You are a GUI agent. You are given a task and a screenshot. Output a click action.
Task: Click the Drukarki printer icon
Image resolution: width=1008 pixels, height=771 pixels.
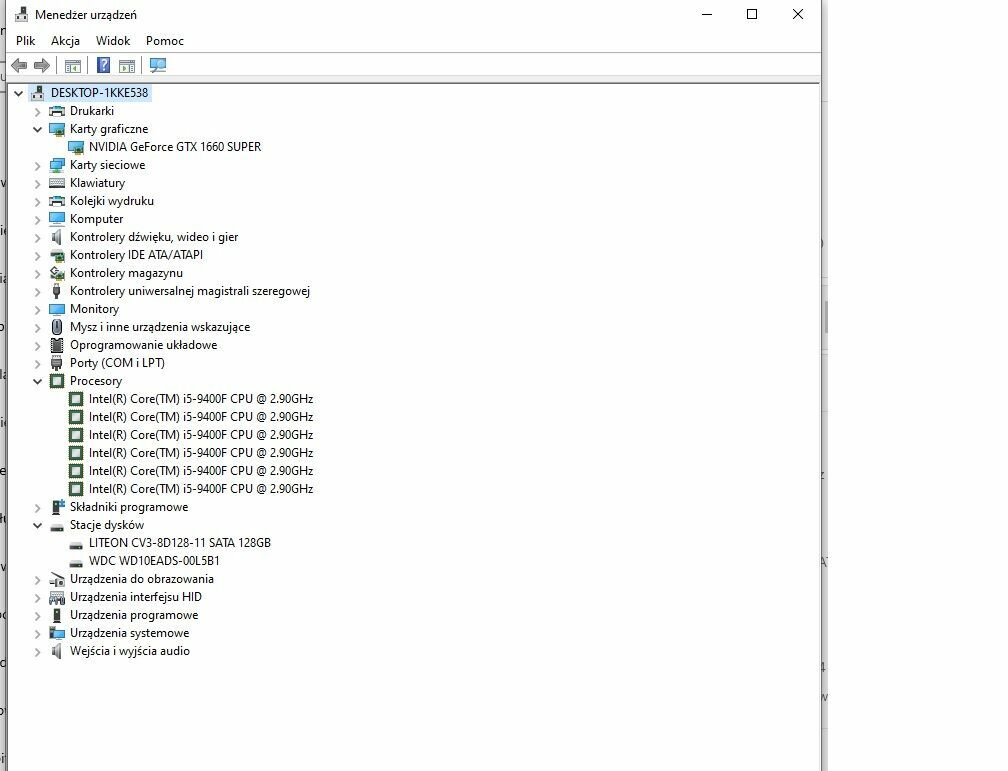click(x=57, y=111)
